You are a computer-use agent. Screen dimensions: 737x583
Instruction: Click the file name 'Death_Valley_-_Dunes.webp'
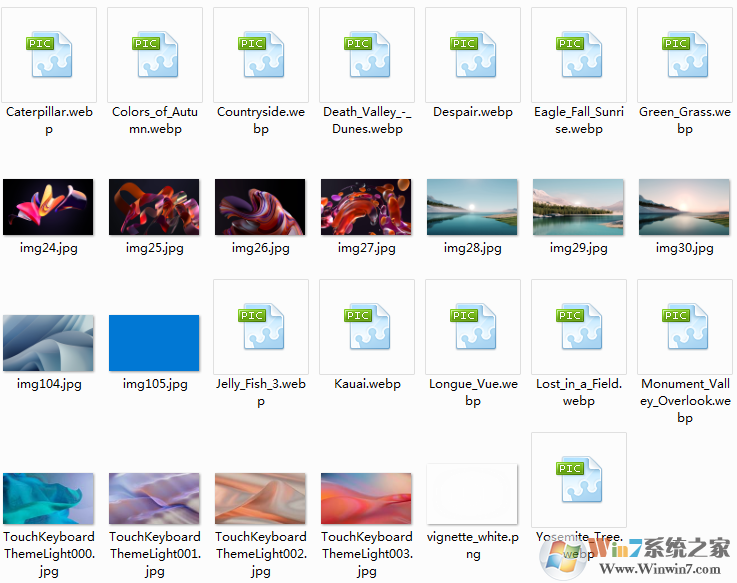[367, 120]
